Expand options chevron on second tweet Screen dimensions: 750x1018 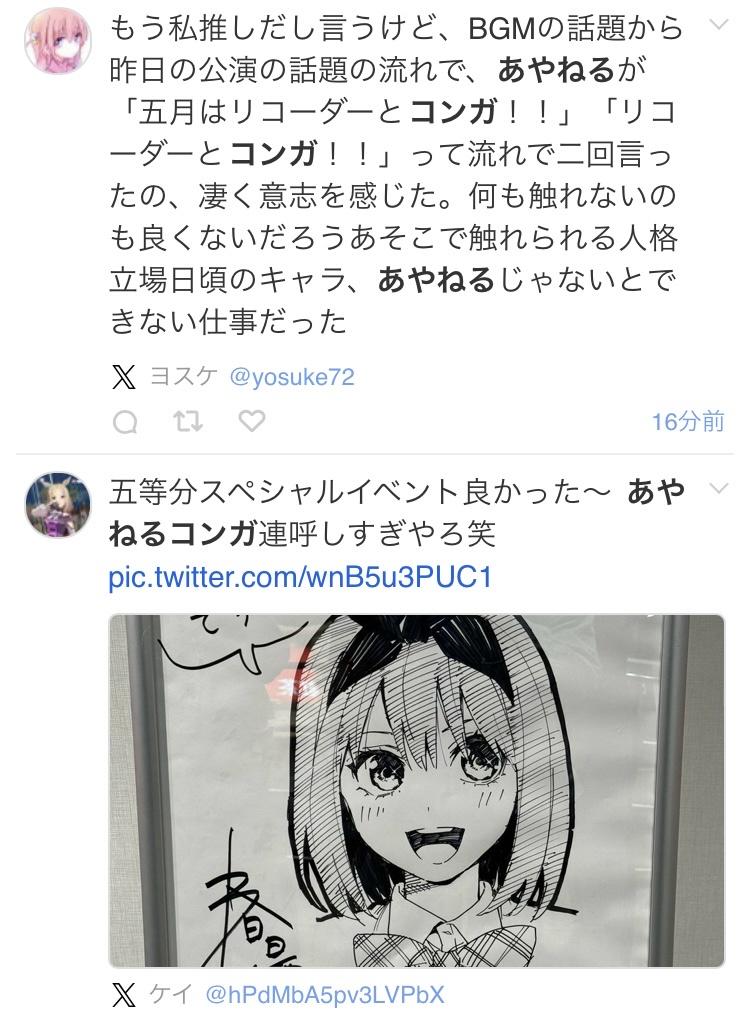coord(718,488)
